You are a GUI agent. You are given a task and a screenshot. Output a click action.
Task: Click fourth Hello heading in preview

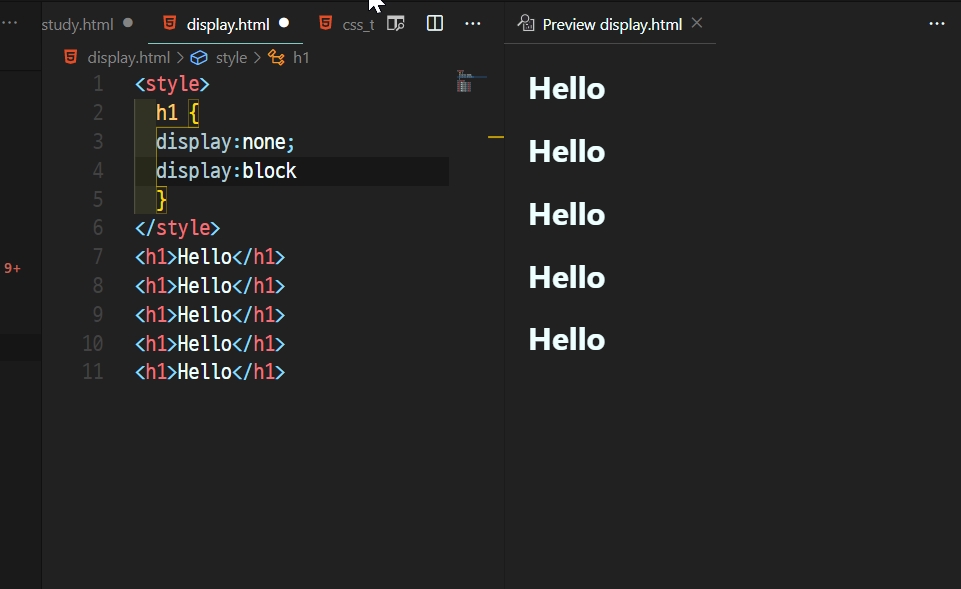[x=567, y=278]
